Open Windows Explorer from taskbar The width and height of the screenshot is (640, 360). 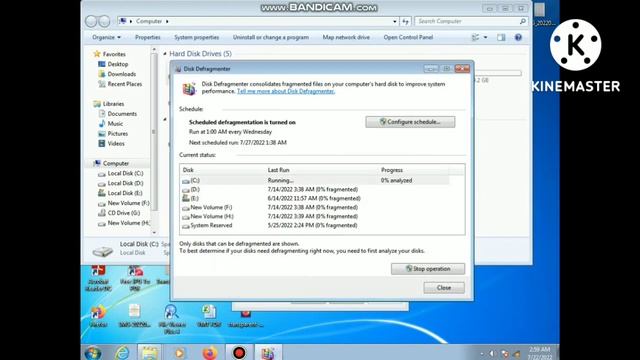pyautogui.click(x=149, y=353)
